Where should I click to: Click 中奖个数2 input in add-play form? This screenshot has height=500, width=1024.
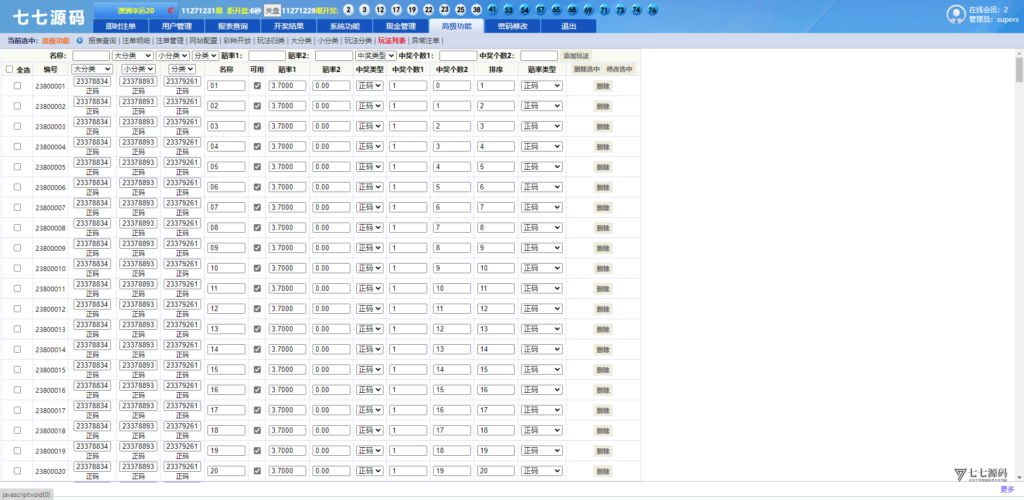coord(539,56)
